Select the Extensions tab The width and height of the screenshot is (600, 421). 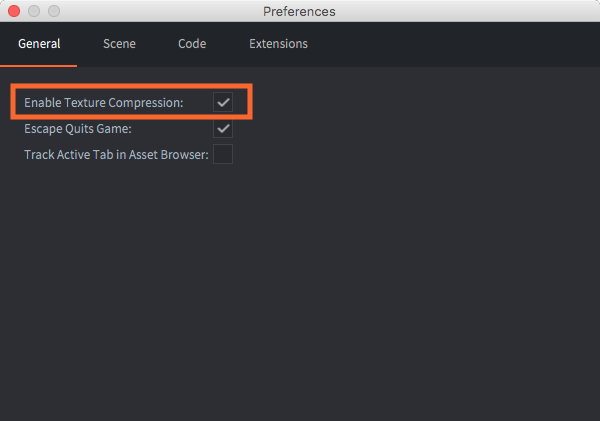(x=278, y=44)
